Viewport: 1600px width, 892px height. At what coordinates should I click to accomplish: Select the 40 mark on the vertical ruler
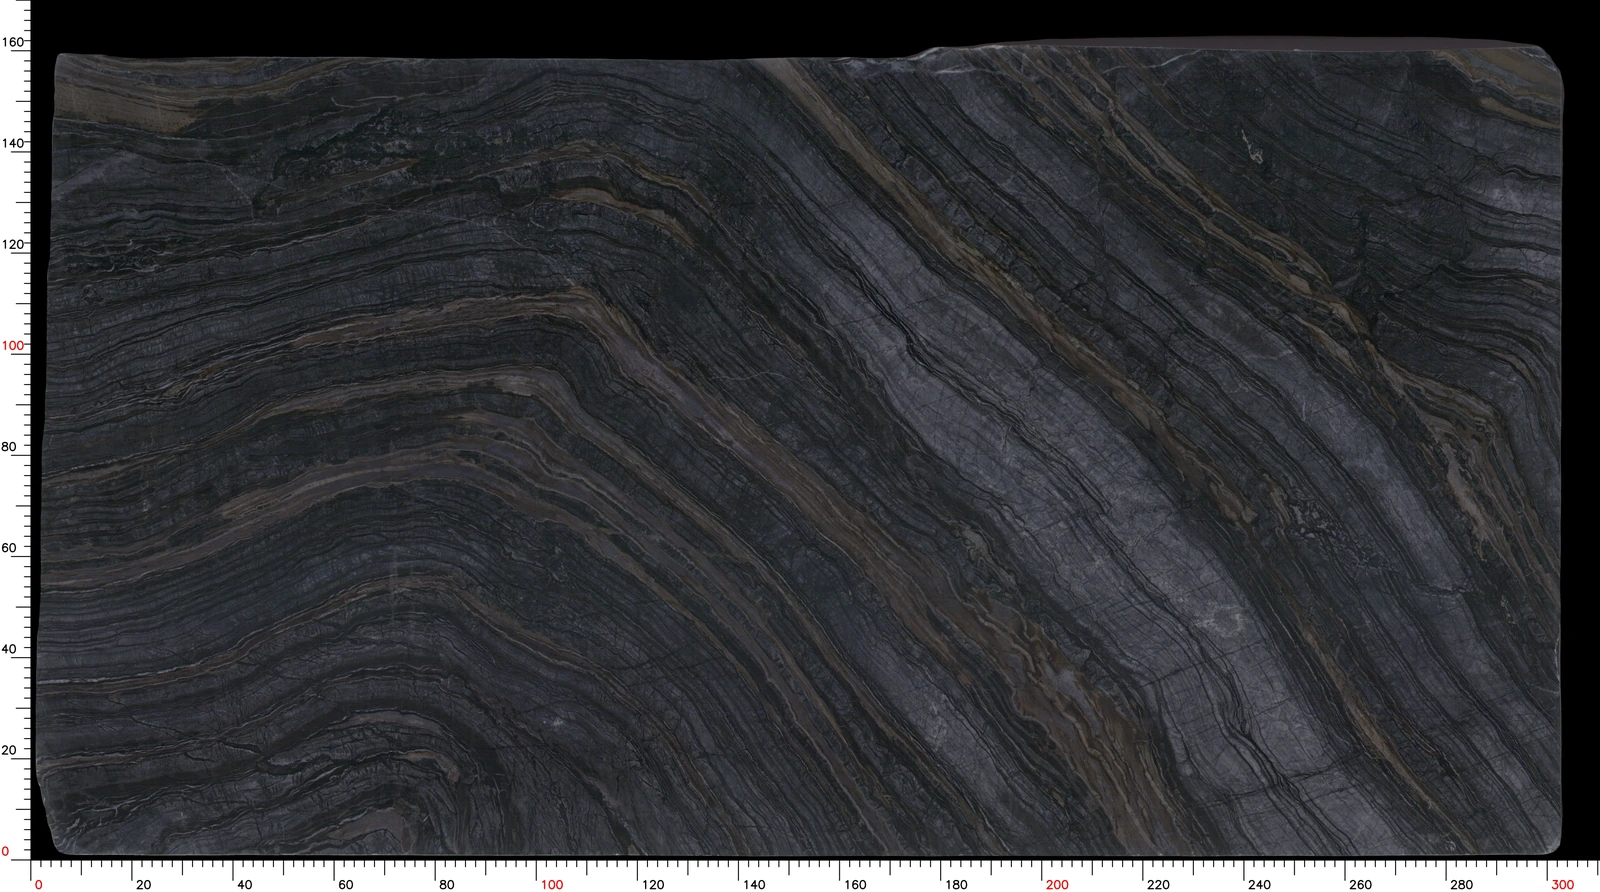point(9,649)
